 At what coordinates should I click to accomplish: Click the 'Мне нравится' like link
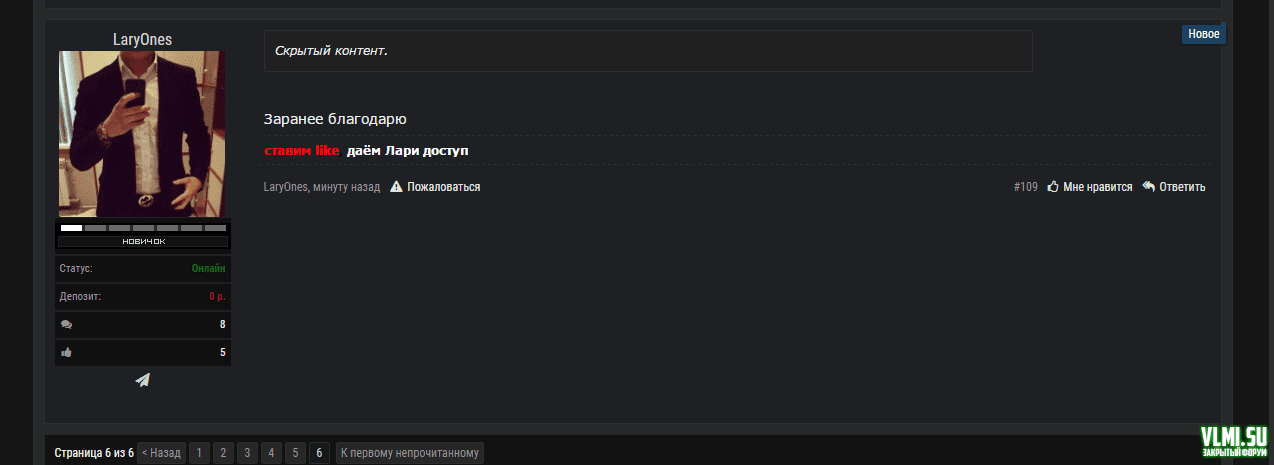coord(1097,187)
